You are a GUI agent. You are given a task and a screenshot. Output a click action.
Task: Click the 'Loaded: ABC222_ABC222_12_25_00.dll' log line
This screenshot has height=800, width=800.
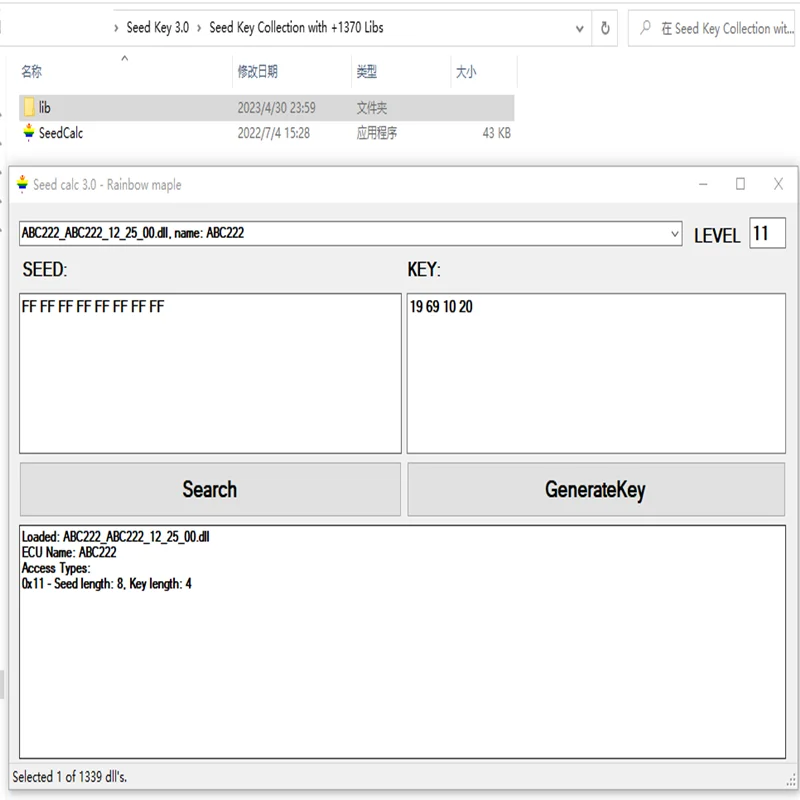[x=115, y=537]
